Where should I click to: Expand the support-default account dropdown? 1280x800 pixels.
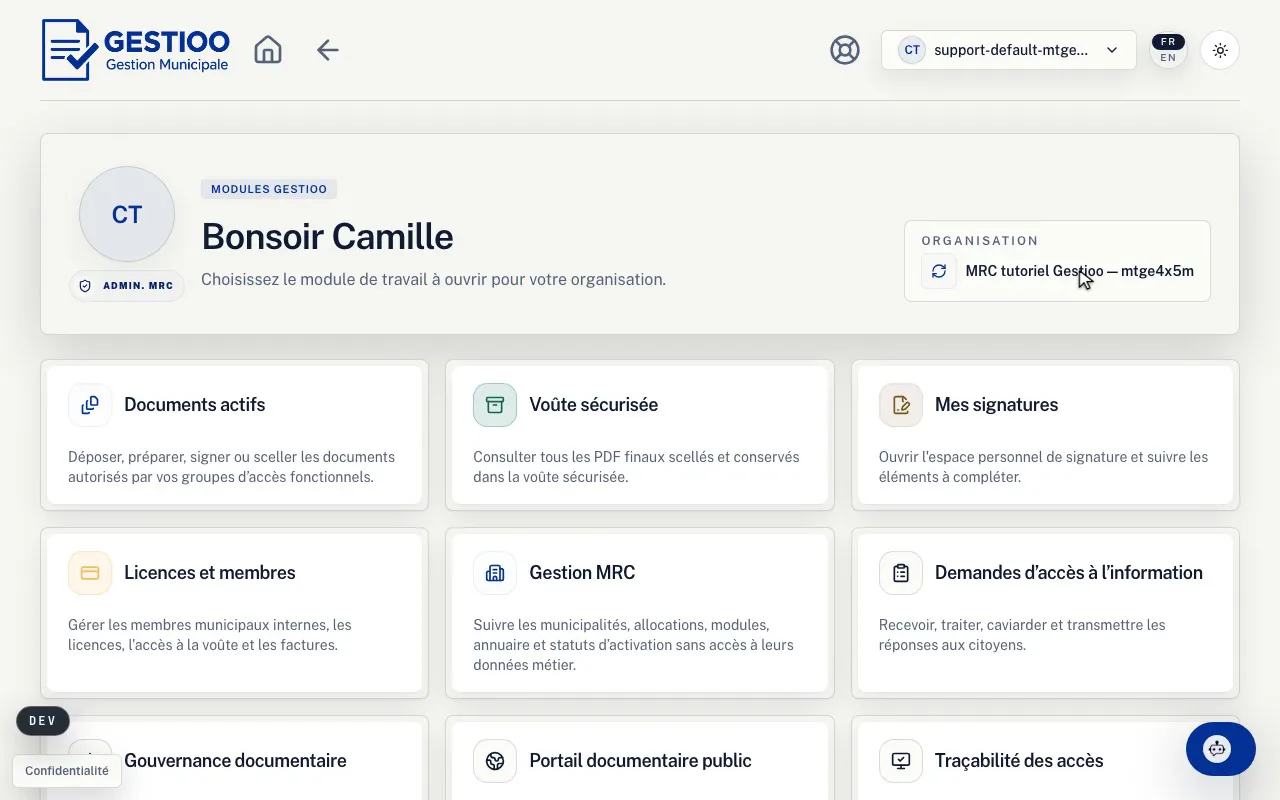[x=1008, y=50]
